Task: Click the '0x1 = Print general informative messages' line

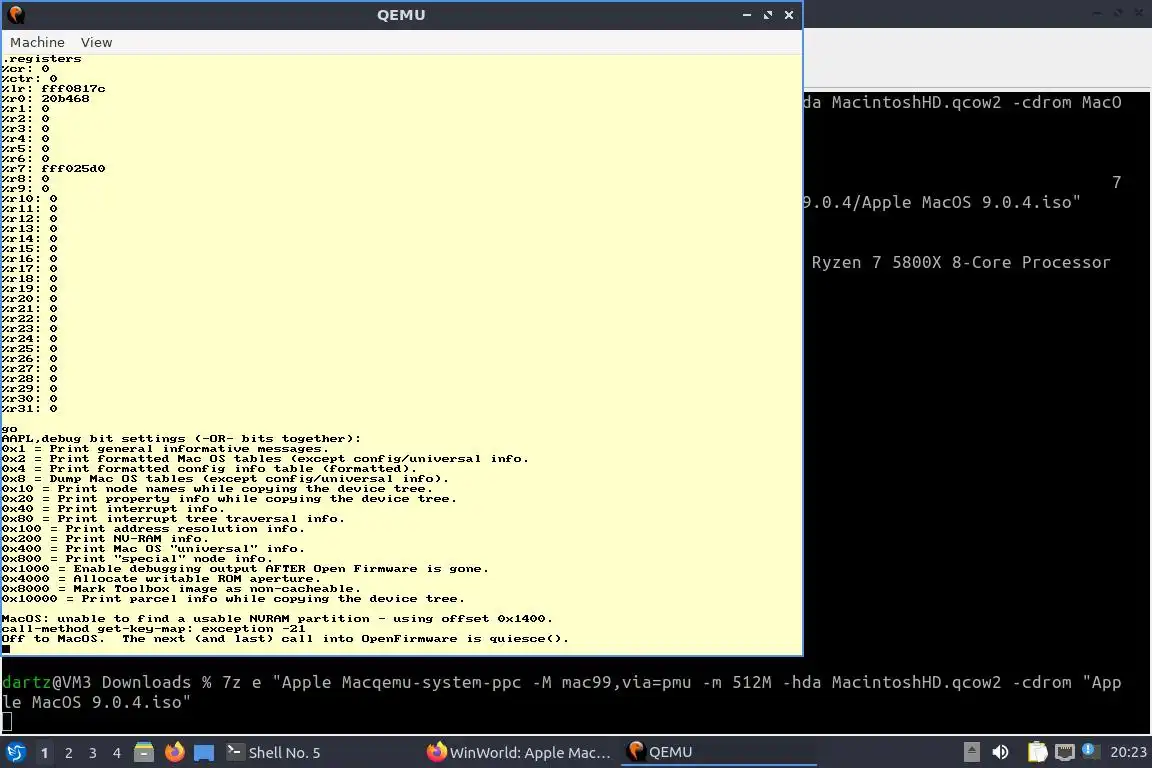Action: point(165,449)
